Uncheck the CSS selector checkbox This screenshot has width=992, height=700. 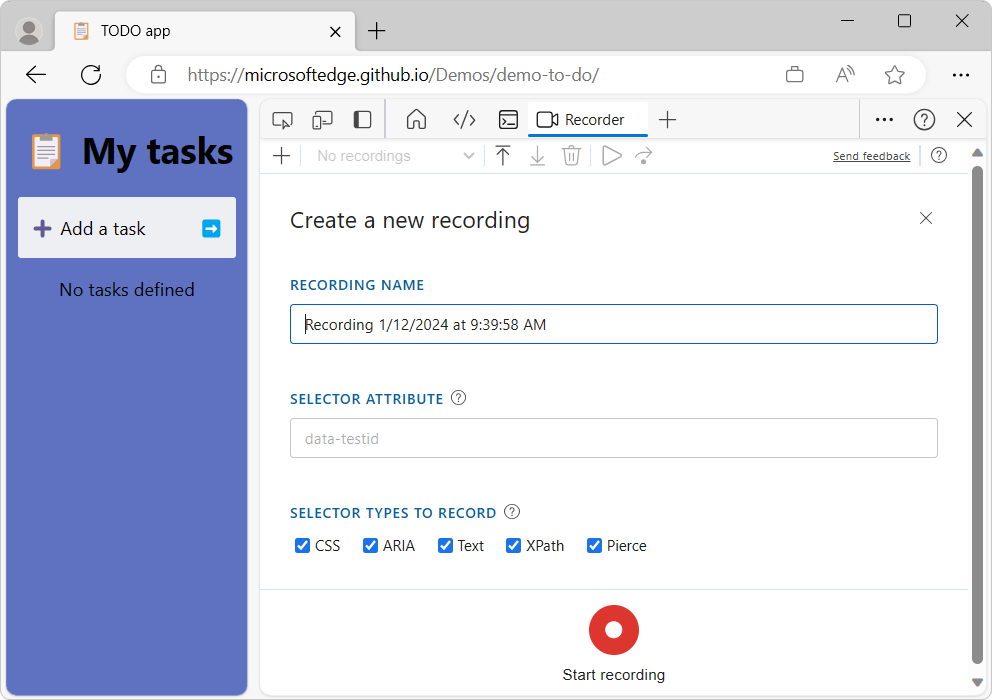pyautogui.click(x=302, y=546)
